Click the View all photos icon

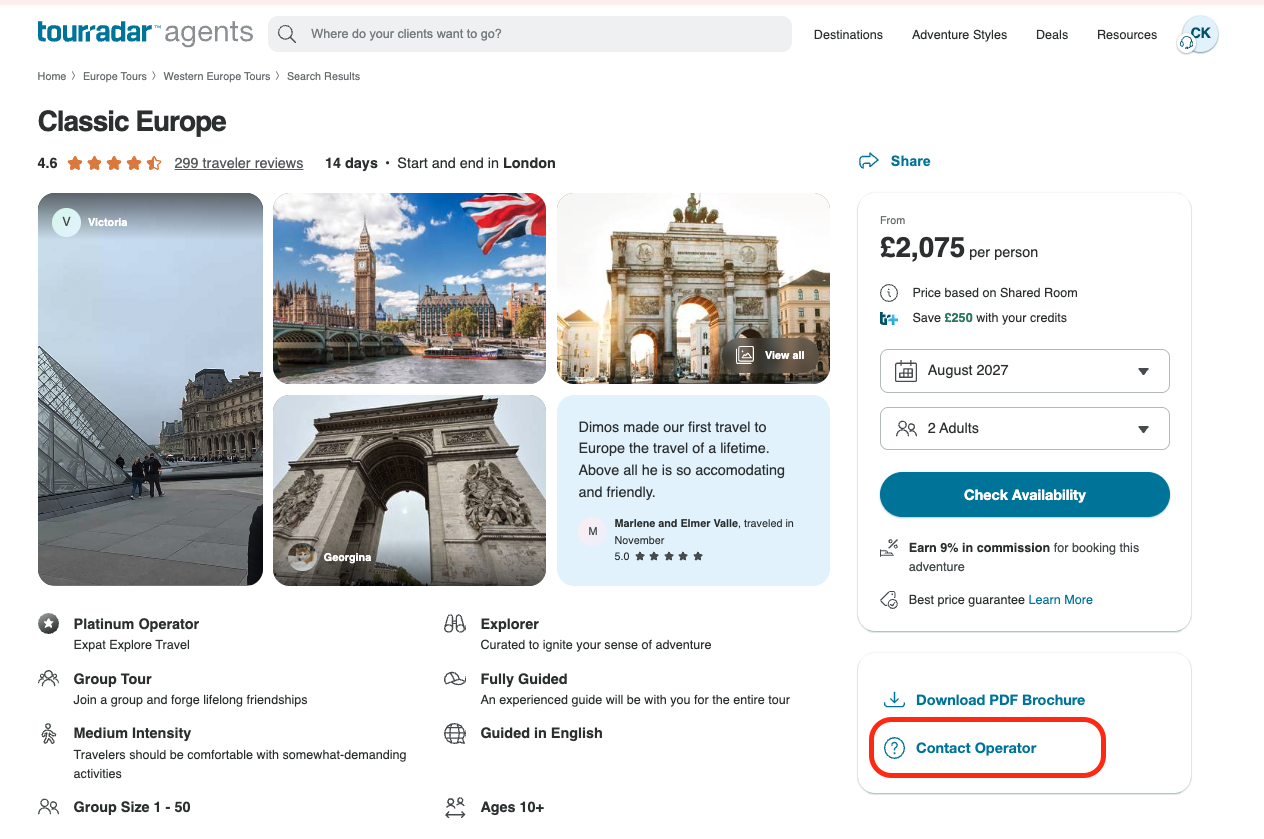pyautogui.click(x=745, y=355)
